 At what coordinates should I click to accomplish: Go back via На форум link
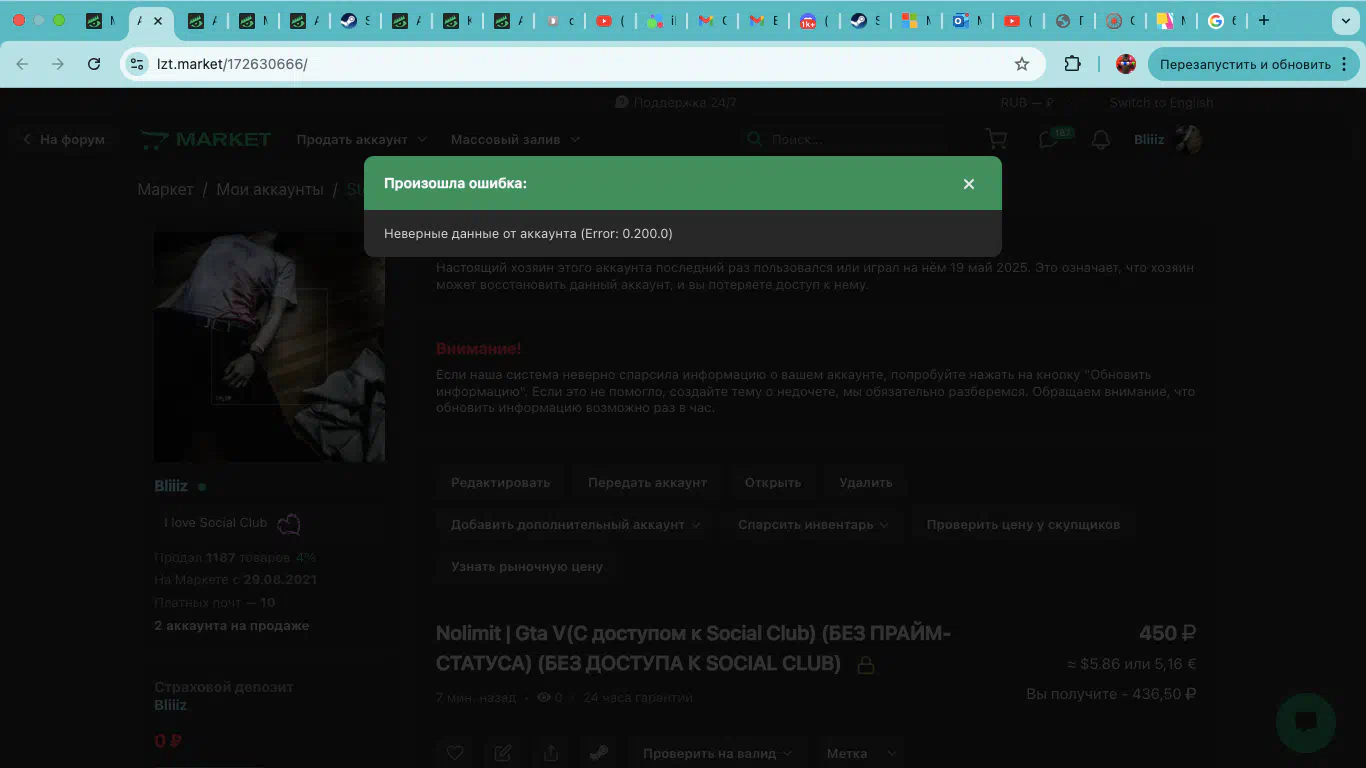[64, 139]
